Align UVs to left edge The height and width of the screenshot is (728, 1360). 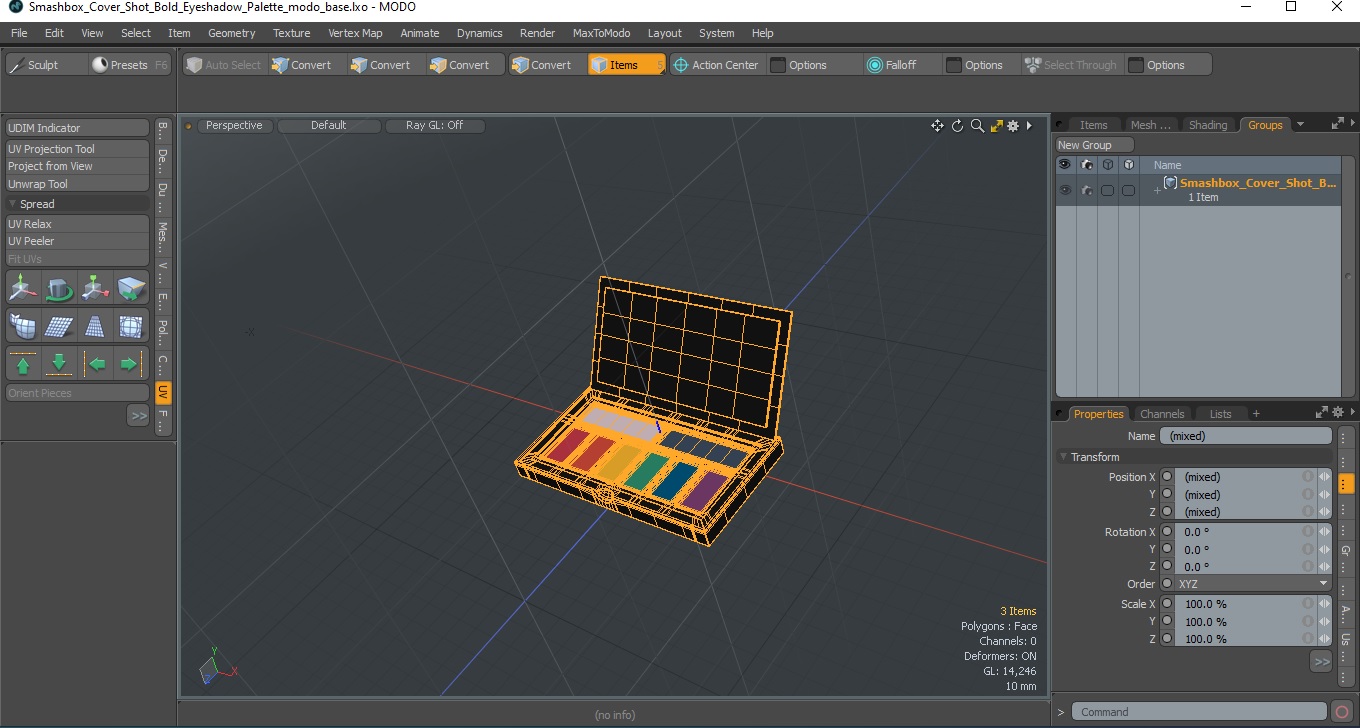coord(95,363)
